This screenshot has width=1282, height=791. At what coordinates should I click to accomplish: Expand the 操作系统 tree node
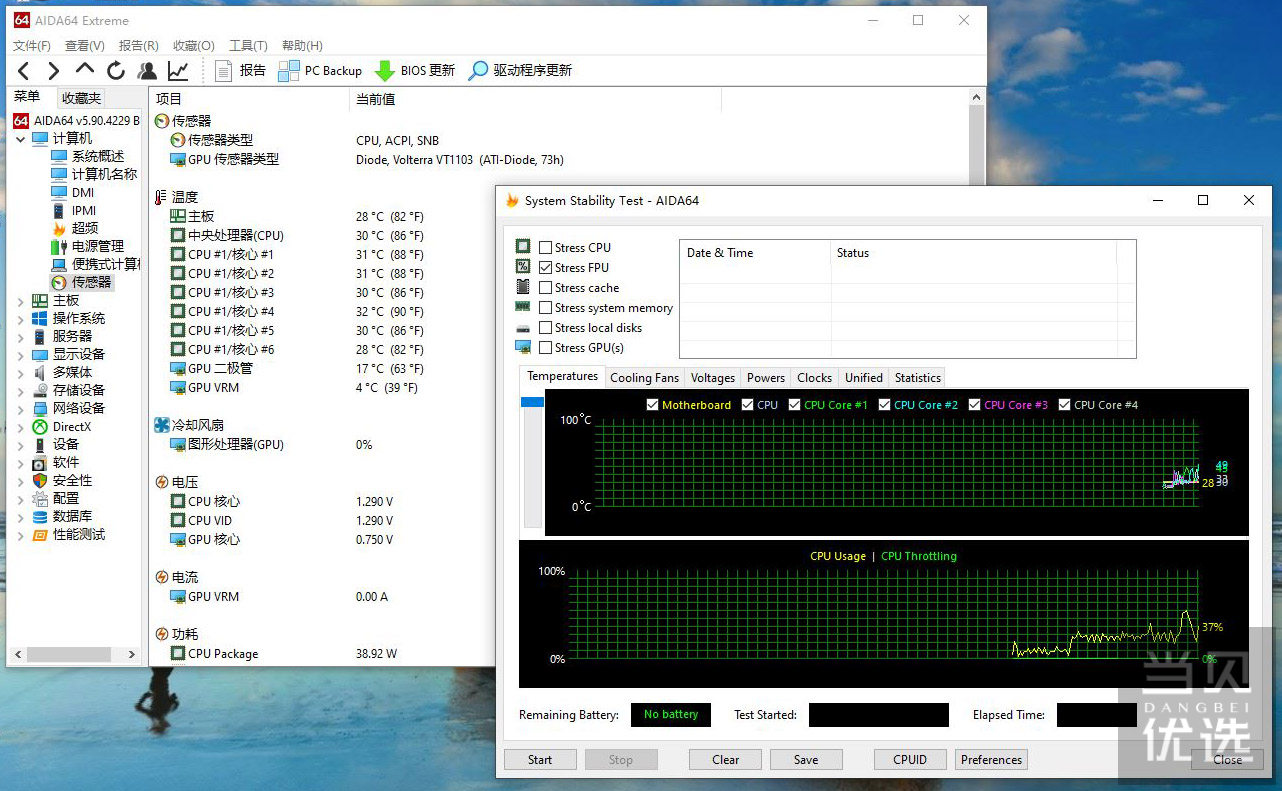[x=21, y=318]
